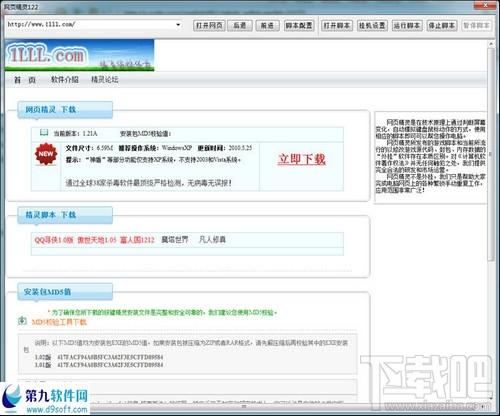Click the red NEW badge icon
The height and width of the screenshot is (416, 500).
(x=46, y=154)
